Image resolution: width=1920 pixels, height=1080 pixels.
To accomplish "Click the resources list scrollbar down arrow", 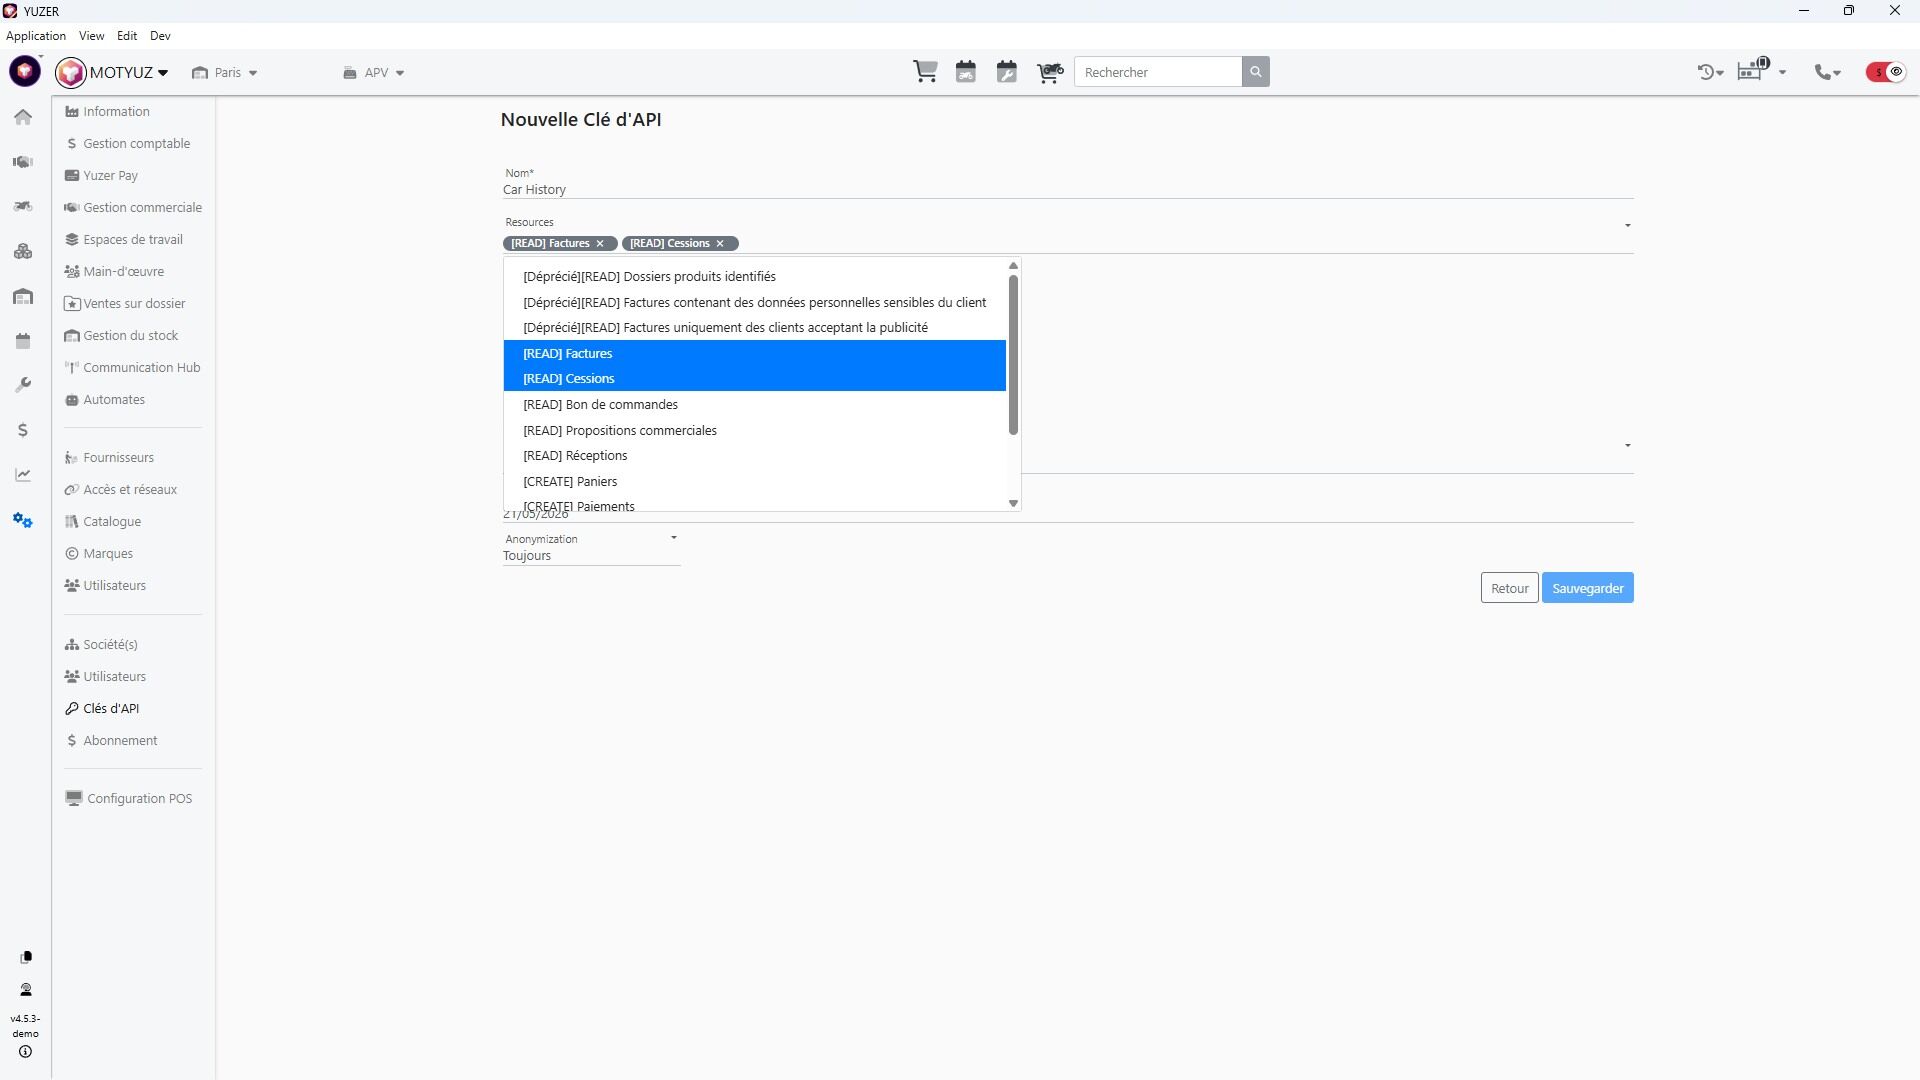I will tap(1013, 503).
